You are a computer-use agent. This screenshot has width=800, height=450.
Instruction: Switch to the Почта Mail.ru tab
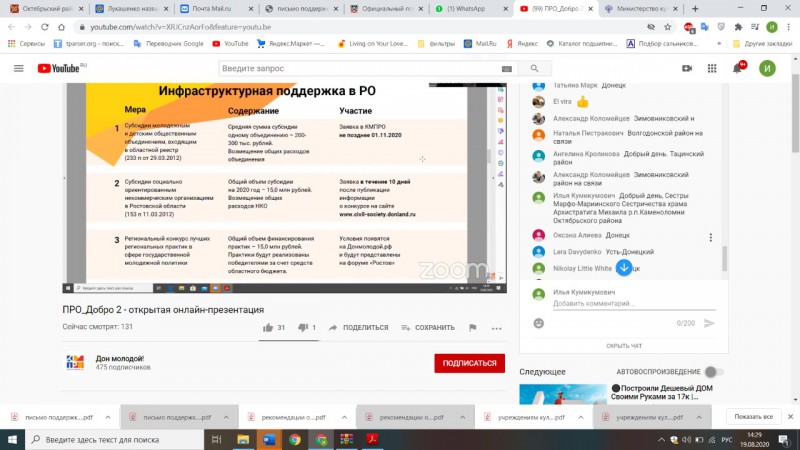click(x=214, y=8)
